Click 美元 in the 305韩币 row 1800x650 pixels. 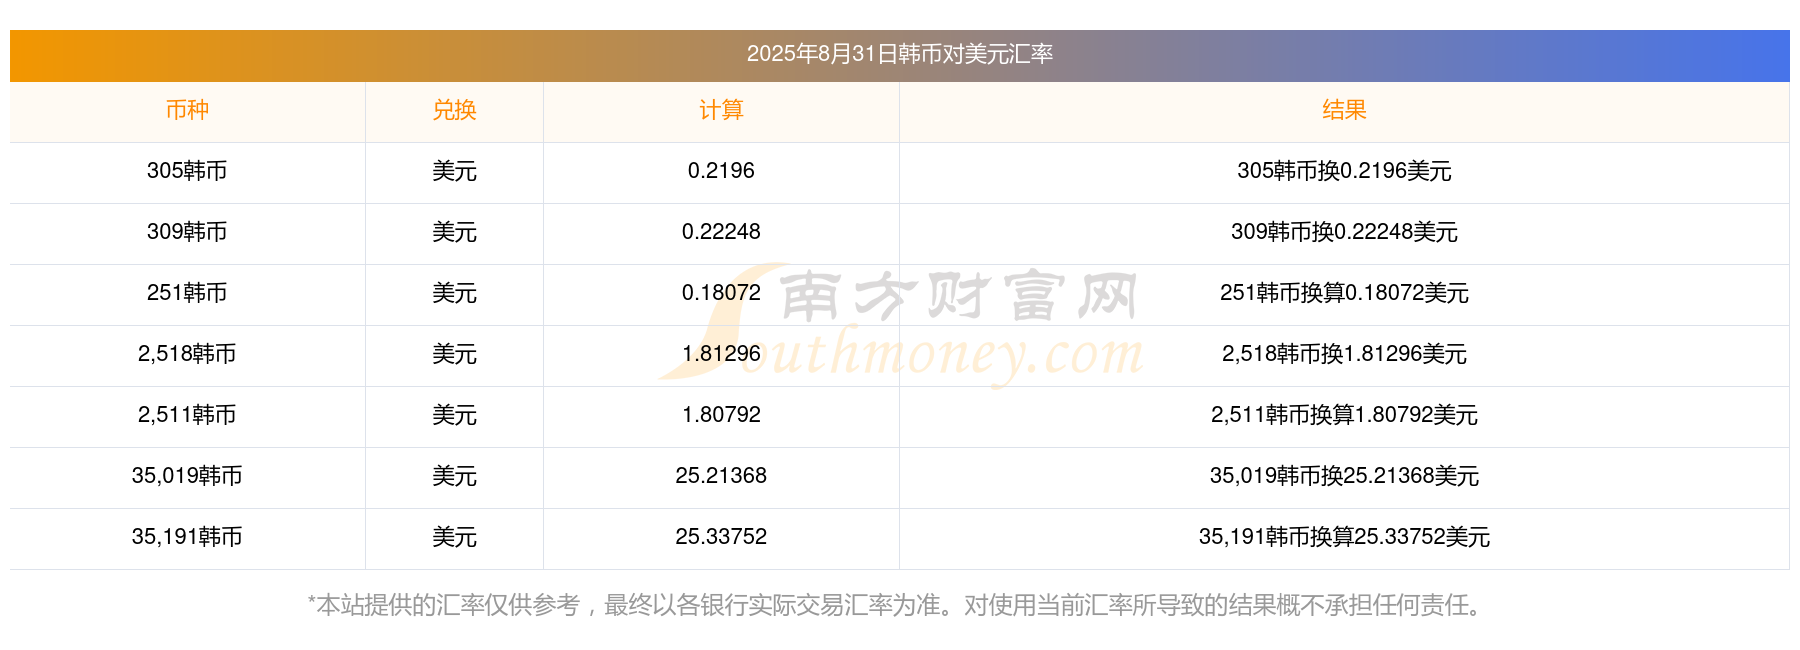click(x=454, y=171)
